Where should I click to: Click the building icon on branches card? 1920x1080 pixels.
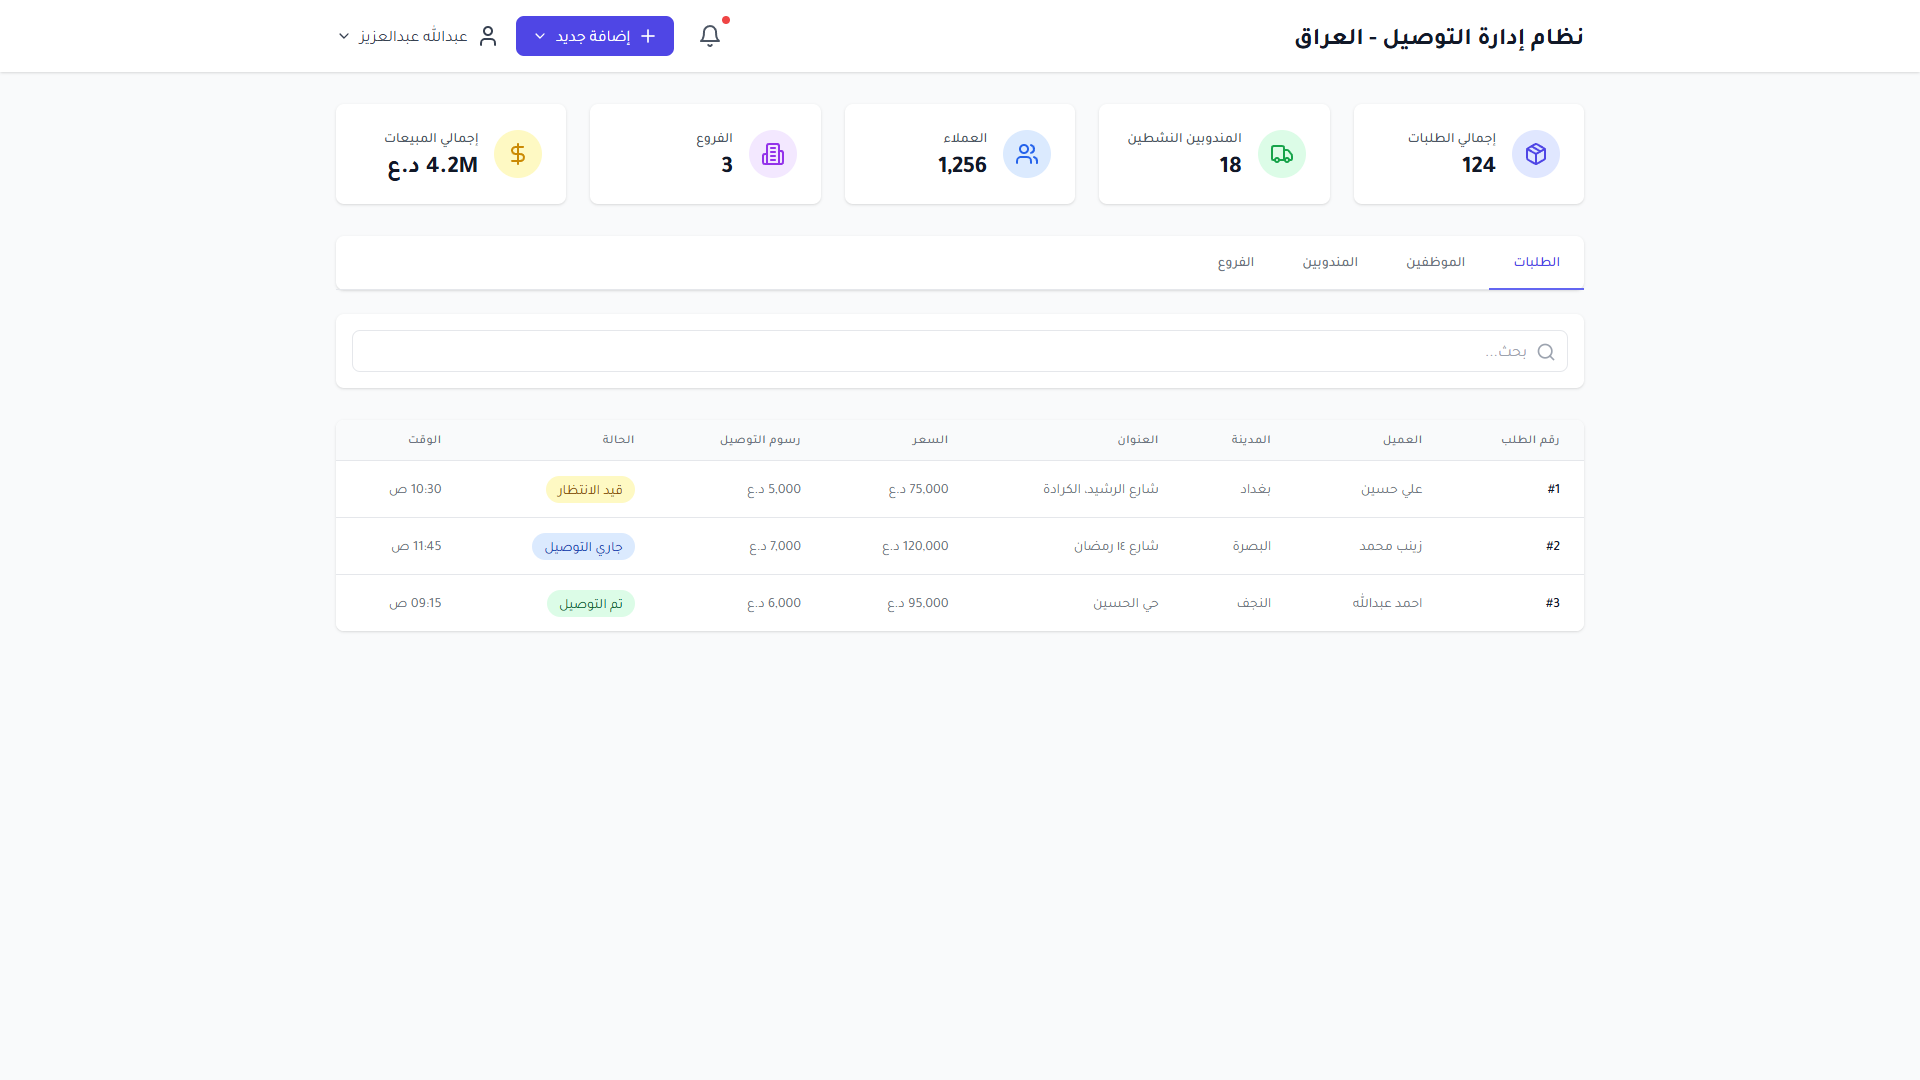coord(773,154)
